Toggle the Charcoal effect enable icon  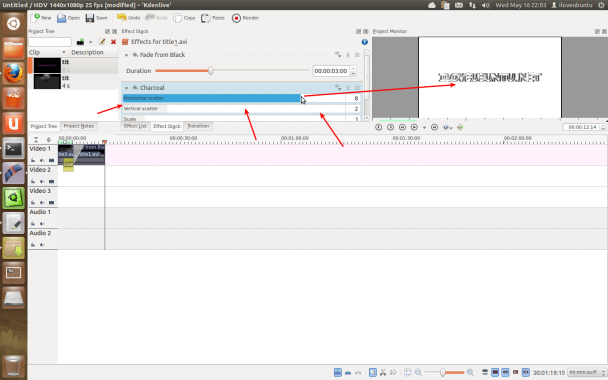pos(135,88)
